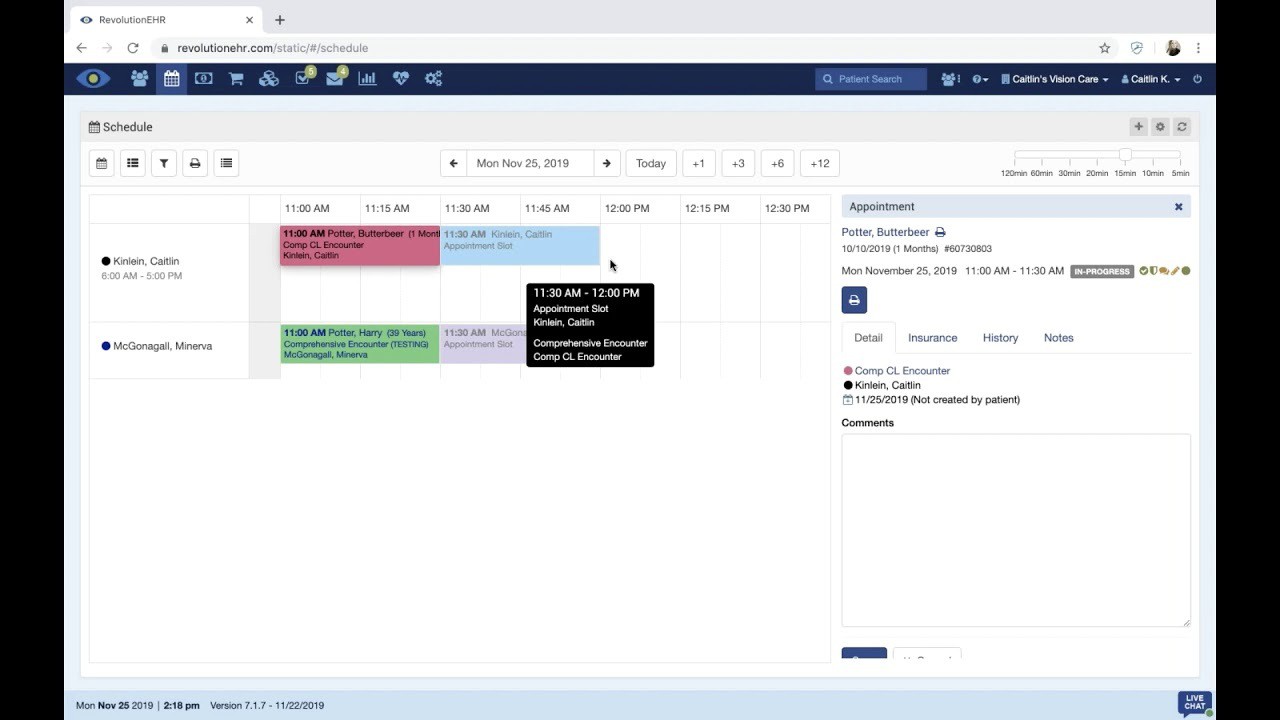1280x720 pixels.
Task: Open patient link Potter, Butterbeer
Action: (x=885, y=232)
